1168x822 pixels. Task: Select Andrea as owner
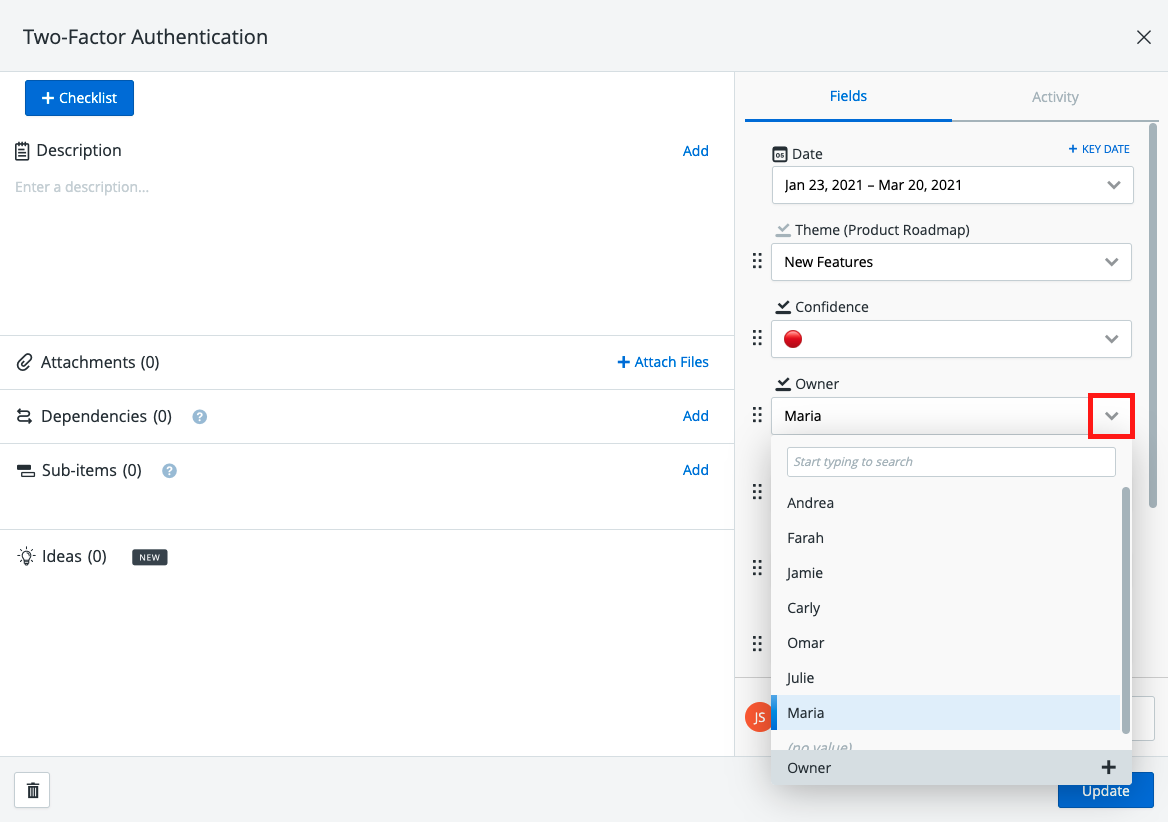tap(946, 503)
